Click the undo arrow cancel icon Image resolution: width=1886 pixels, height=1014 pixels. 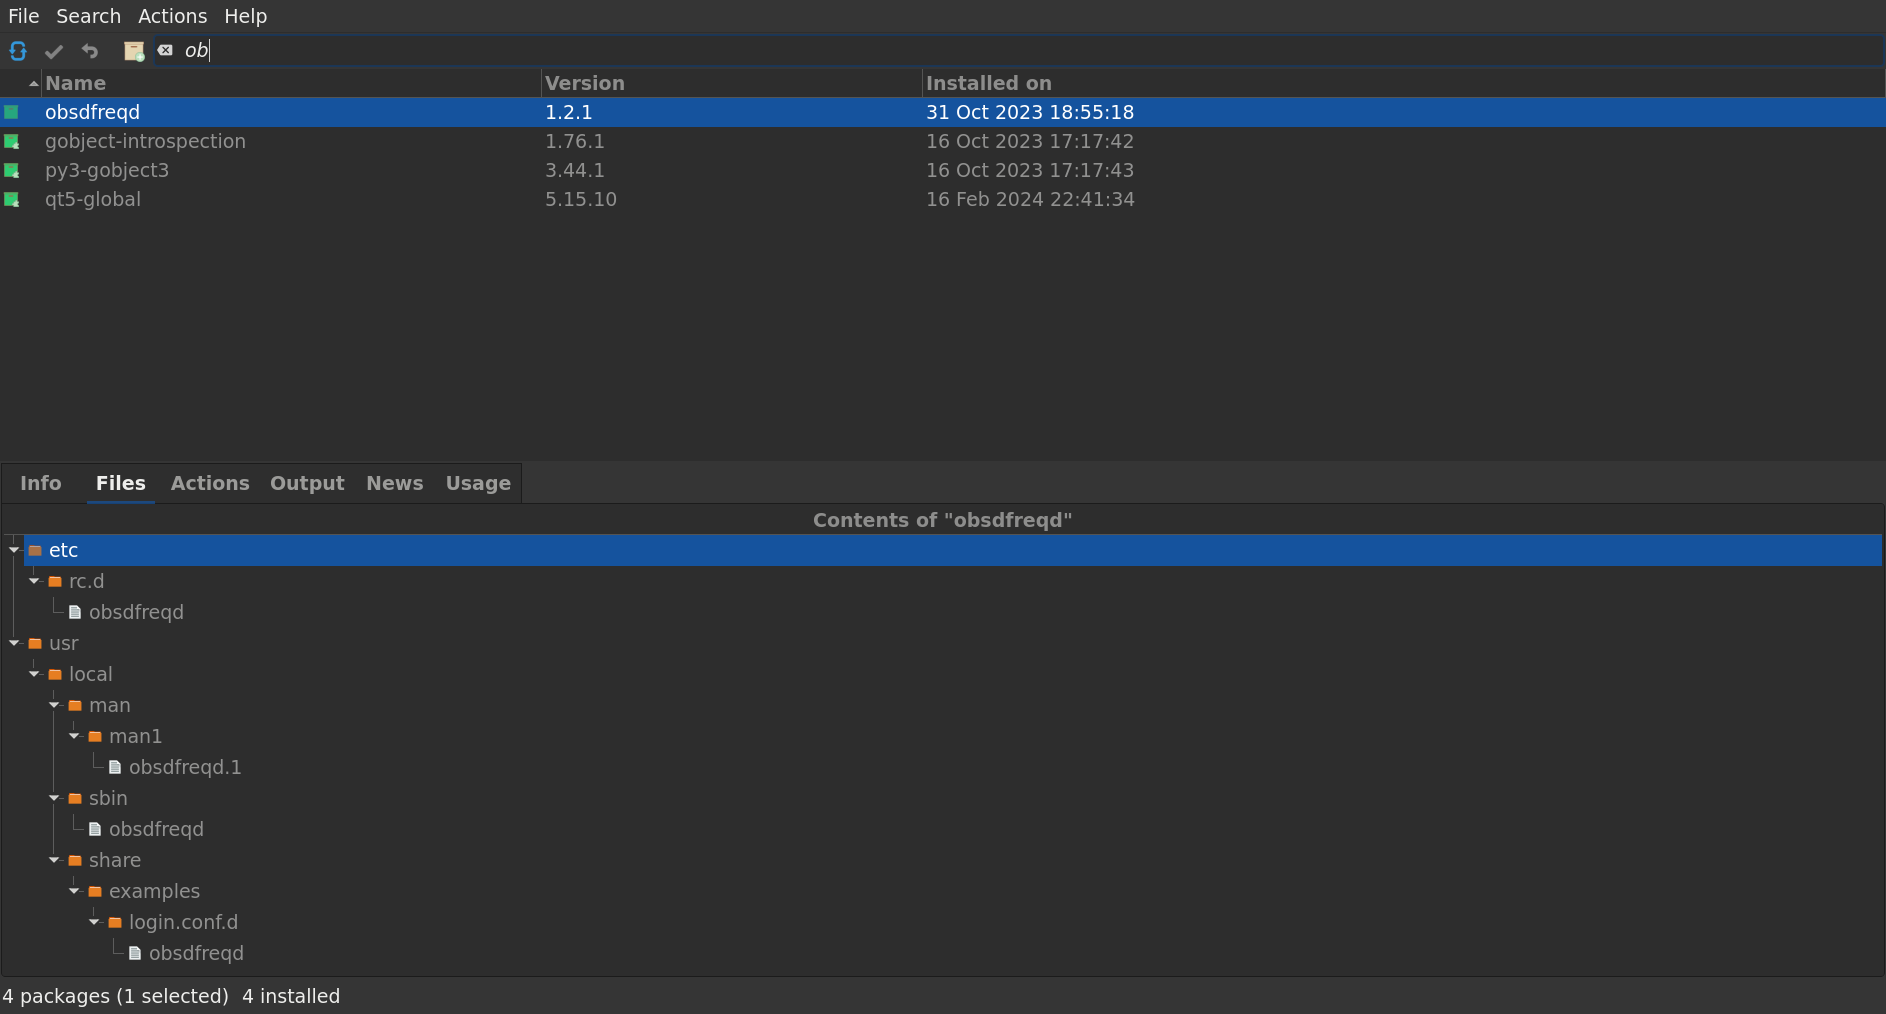point(90,51)
